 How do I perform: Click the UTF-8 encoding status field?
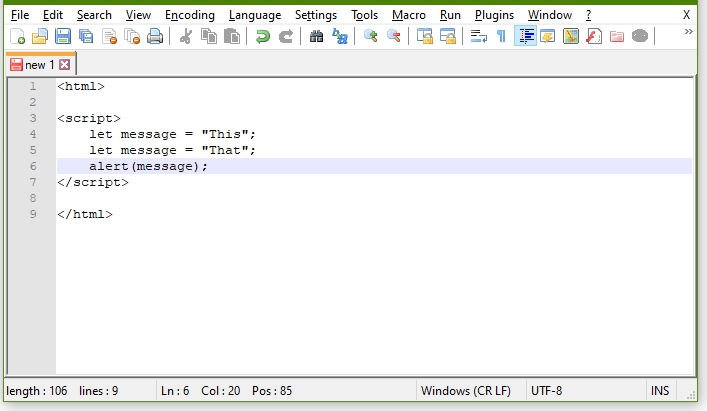[x=546, y=391]
